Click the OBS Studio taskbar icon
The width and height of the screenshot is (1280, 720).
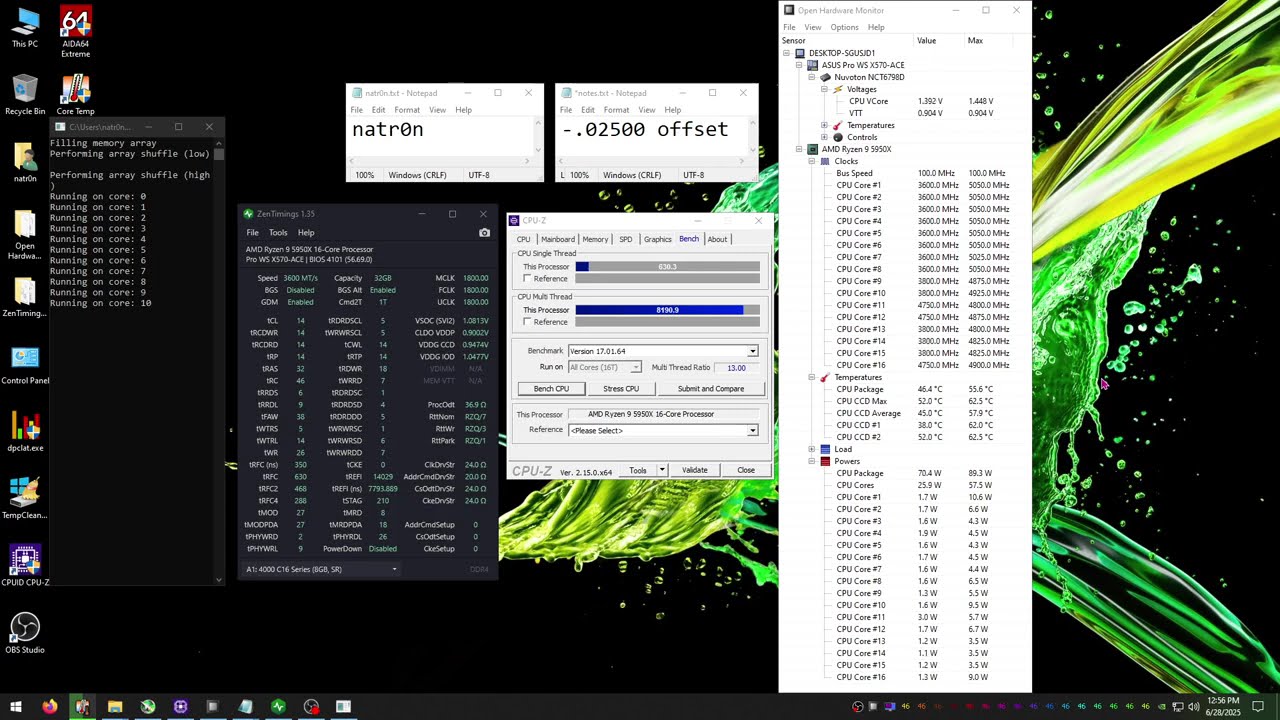tap(311, 706)
